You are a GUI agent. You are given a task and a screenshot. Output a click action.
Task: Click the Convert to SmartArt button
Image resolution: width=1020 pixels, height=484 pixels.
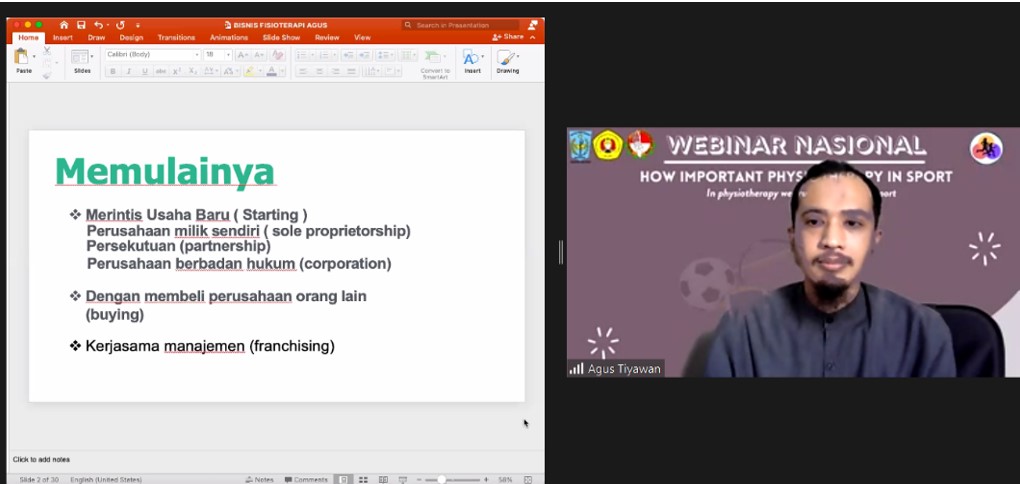coord(435,63)
